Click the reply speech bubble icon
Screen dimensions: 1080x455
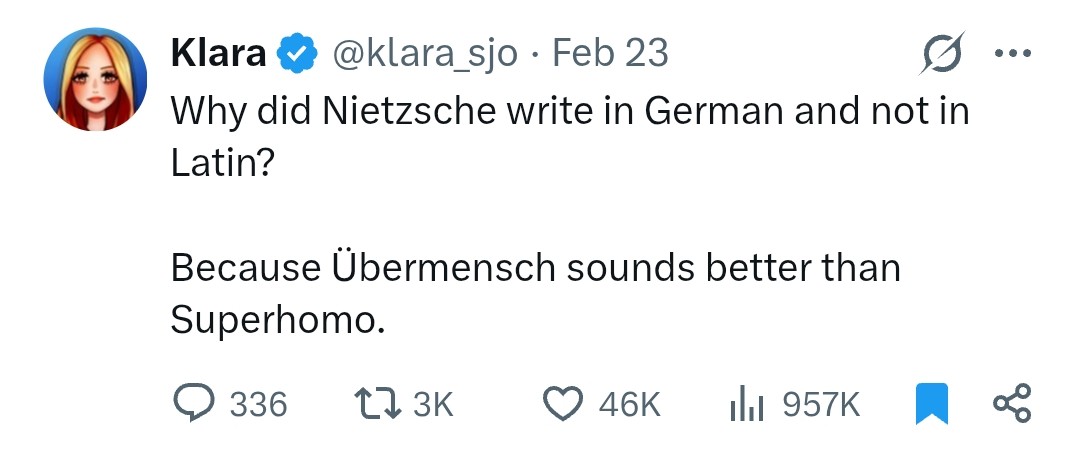coord(194,403)
